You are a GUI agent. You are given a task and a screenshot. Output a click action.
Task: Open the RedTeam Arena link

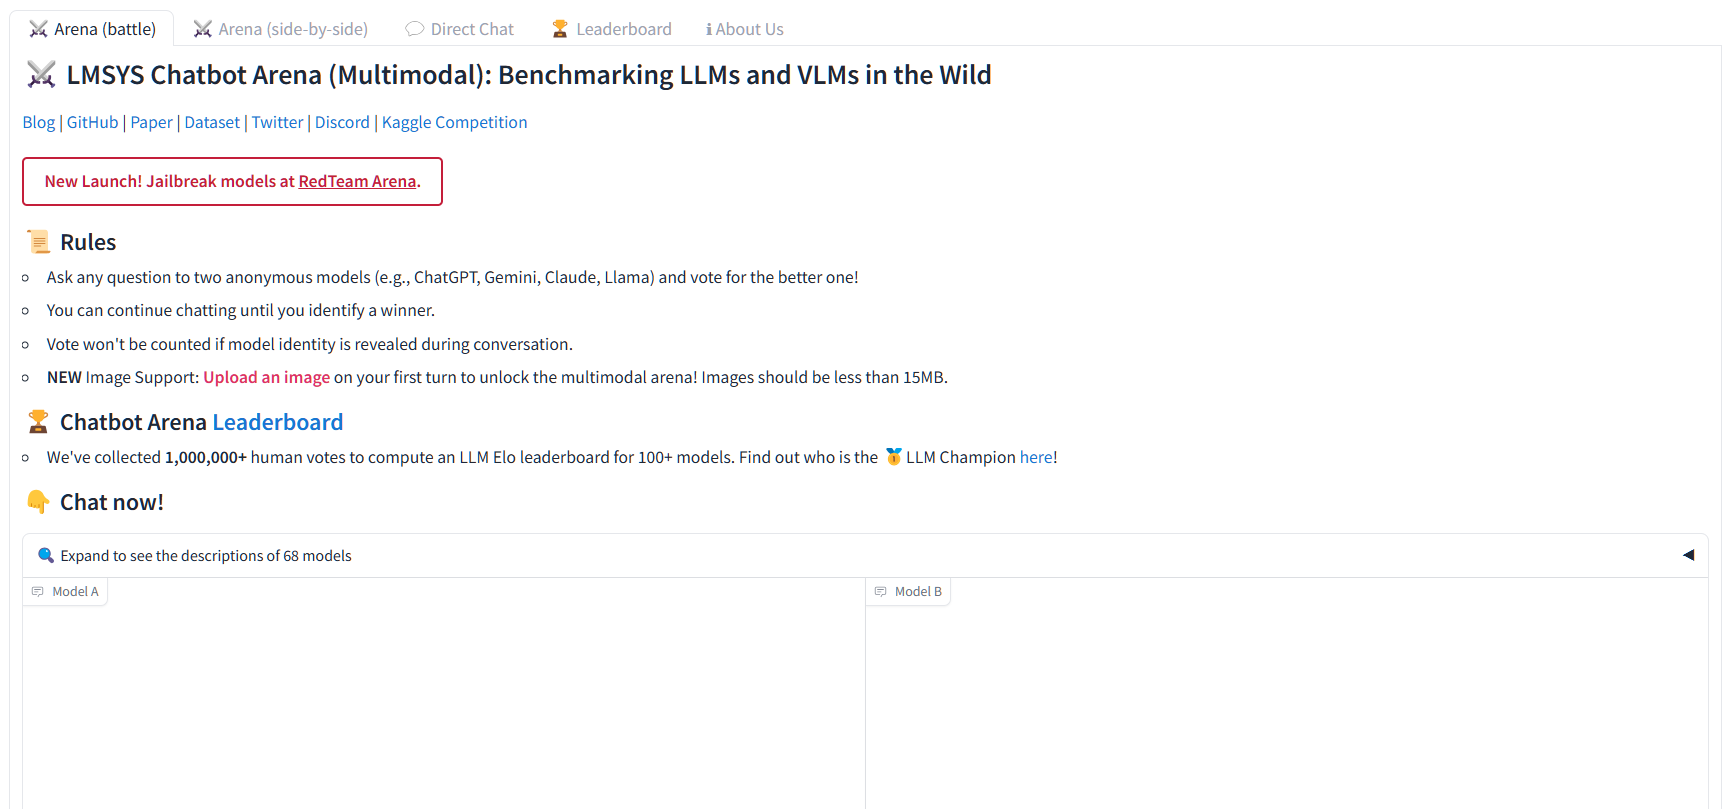pyautogui.click(x=357, y=181)
